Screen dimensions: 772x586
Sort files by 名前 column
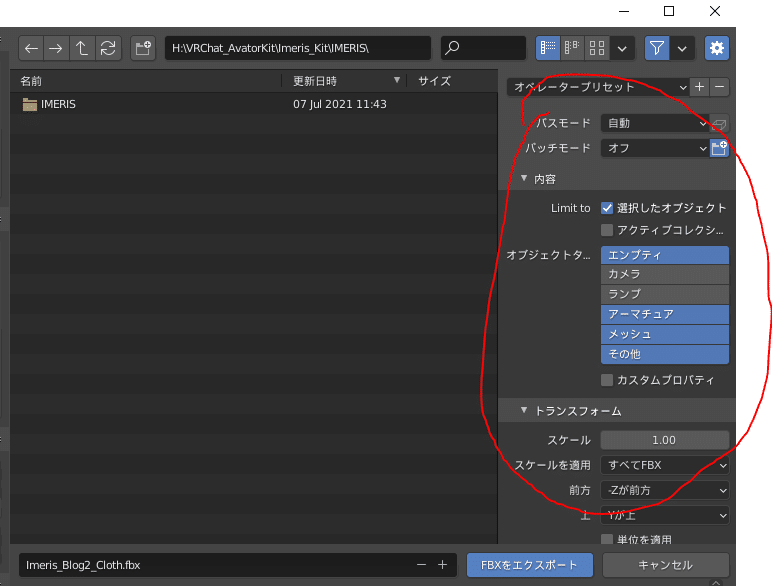[x=146, y=81]
